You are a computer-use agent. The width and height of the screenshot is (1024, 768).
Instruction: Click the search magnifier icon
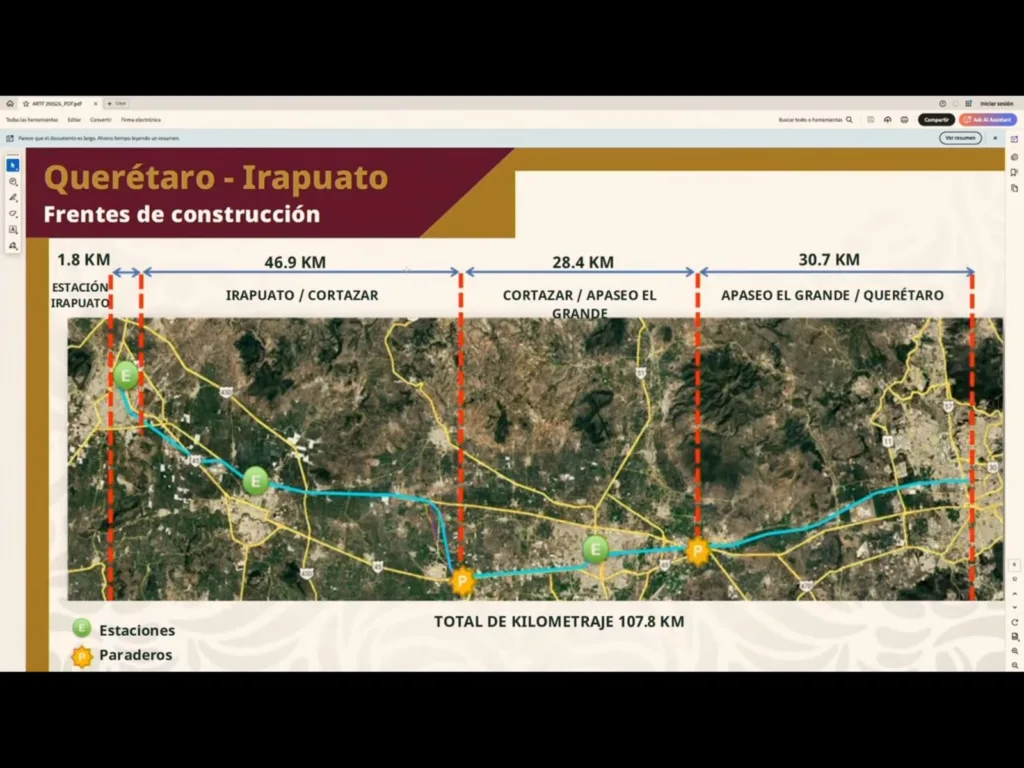(849, 119)
